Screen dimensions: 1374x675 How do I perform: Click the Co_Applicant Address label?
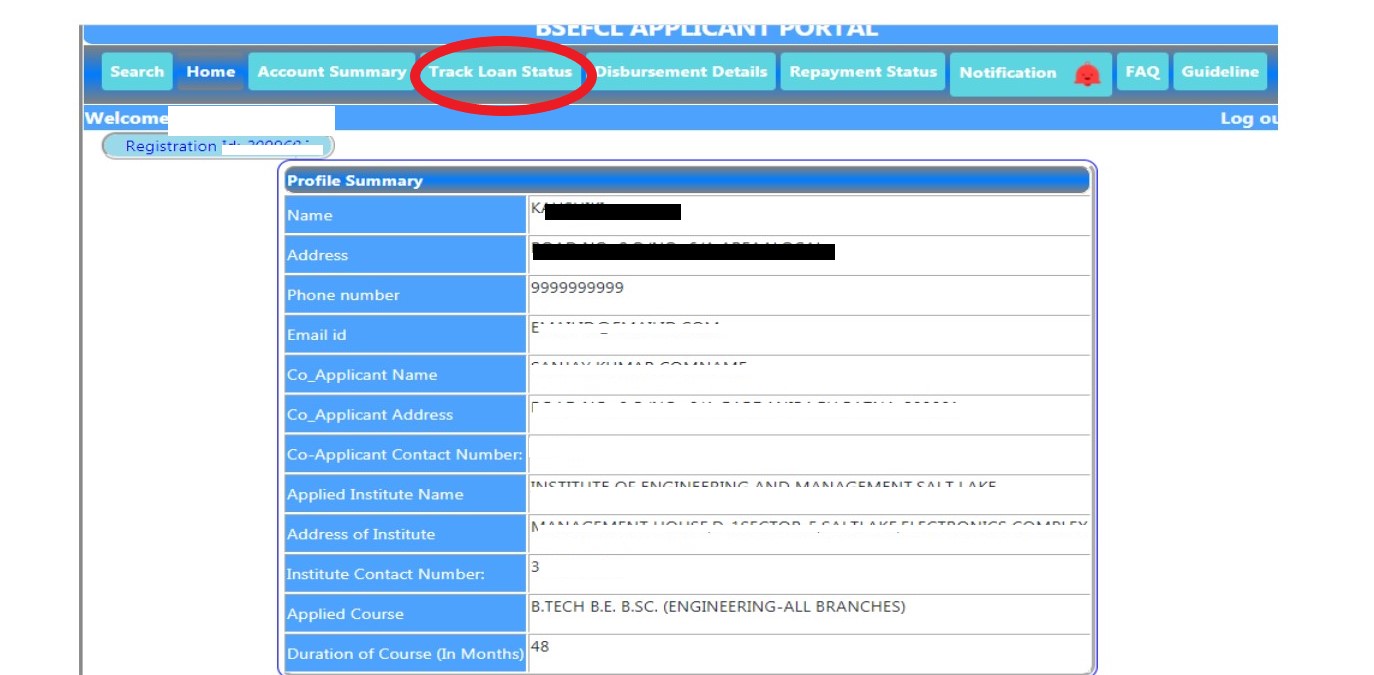coord(405,415)
